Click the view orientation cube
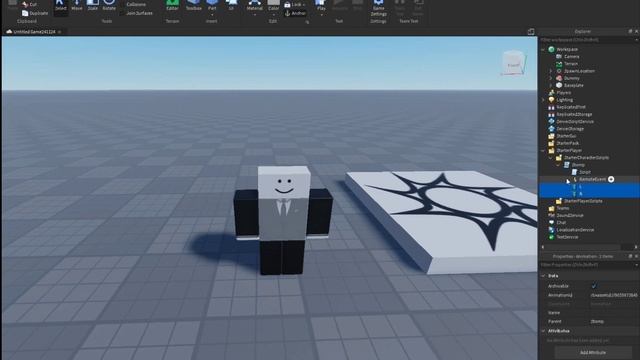 (x=513, y=63)
